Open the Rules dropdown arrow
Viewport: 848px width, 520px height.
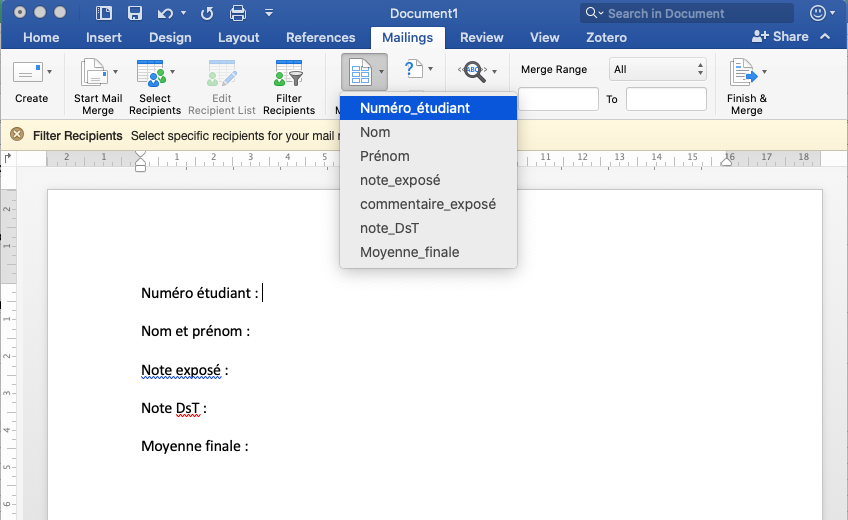[x=430, y=69]
